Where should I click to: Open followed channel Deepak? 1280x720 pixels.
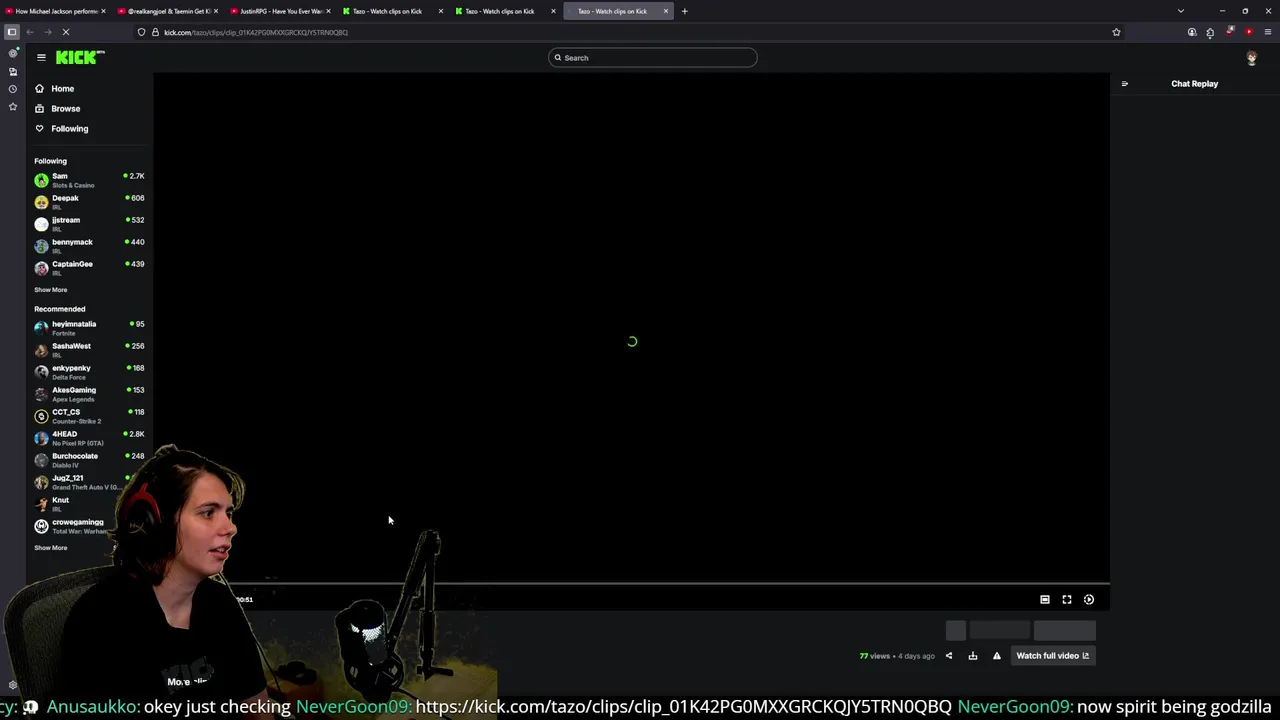click(89, 202)
